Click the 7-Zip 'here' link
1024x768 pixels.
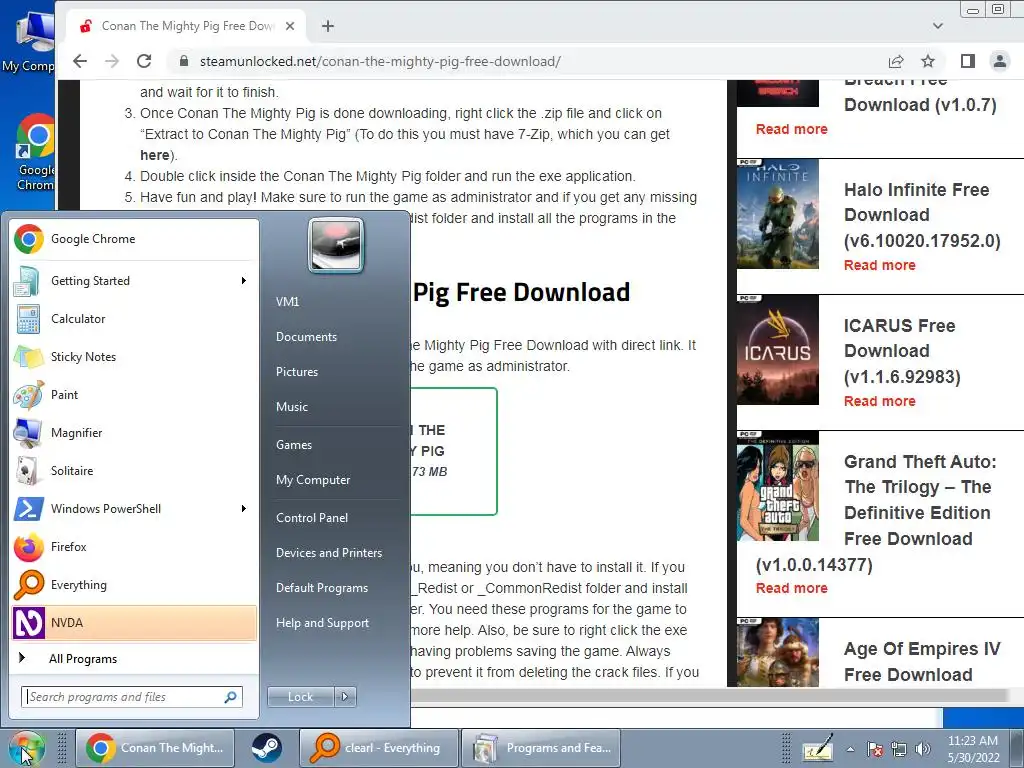click(x=154, y=155)
